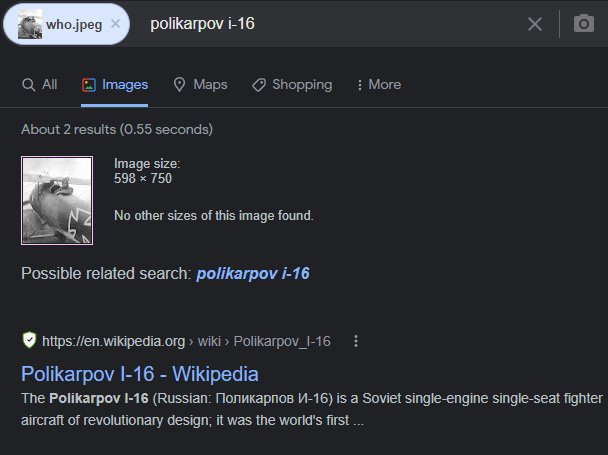Click the About 2 results count text
Viewport: 608px width, 455px height.
[117, 129]
